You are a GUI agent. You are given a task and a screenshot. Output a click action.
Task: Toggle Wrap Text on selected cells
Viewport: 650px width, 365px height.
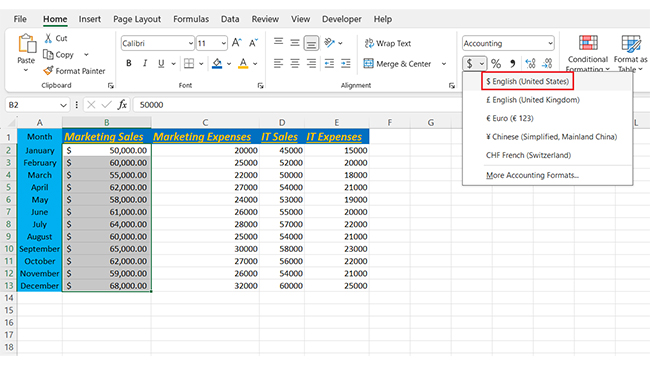(388, 43)
